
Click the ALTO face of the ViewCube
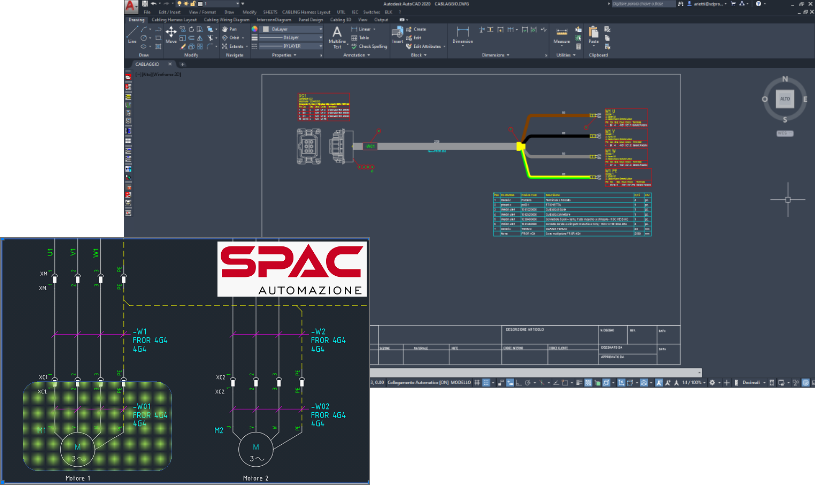pos(785,99)
